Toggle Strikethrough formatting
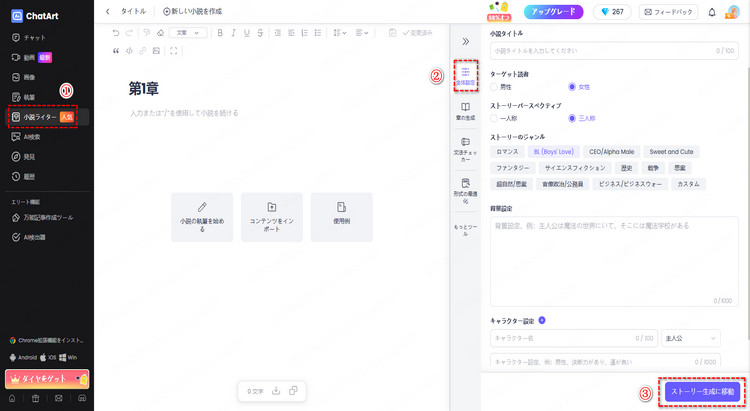The image size is (750, 411). coord(260,33)
